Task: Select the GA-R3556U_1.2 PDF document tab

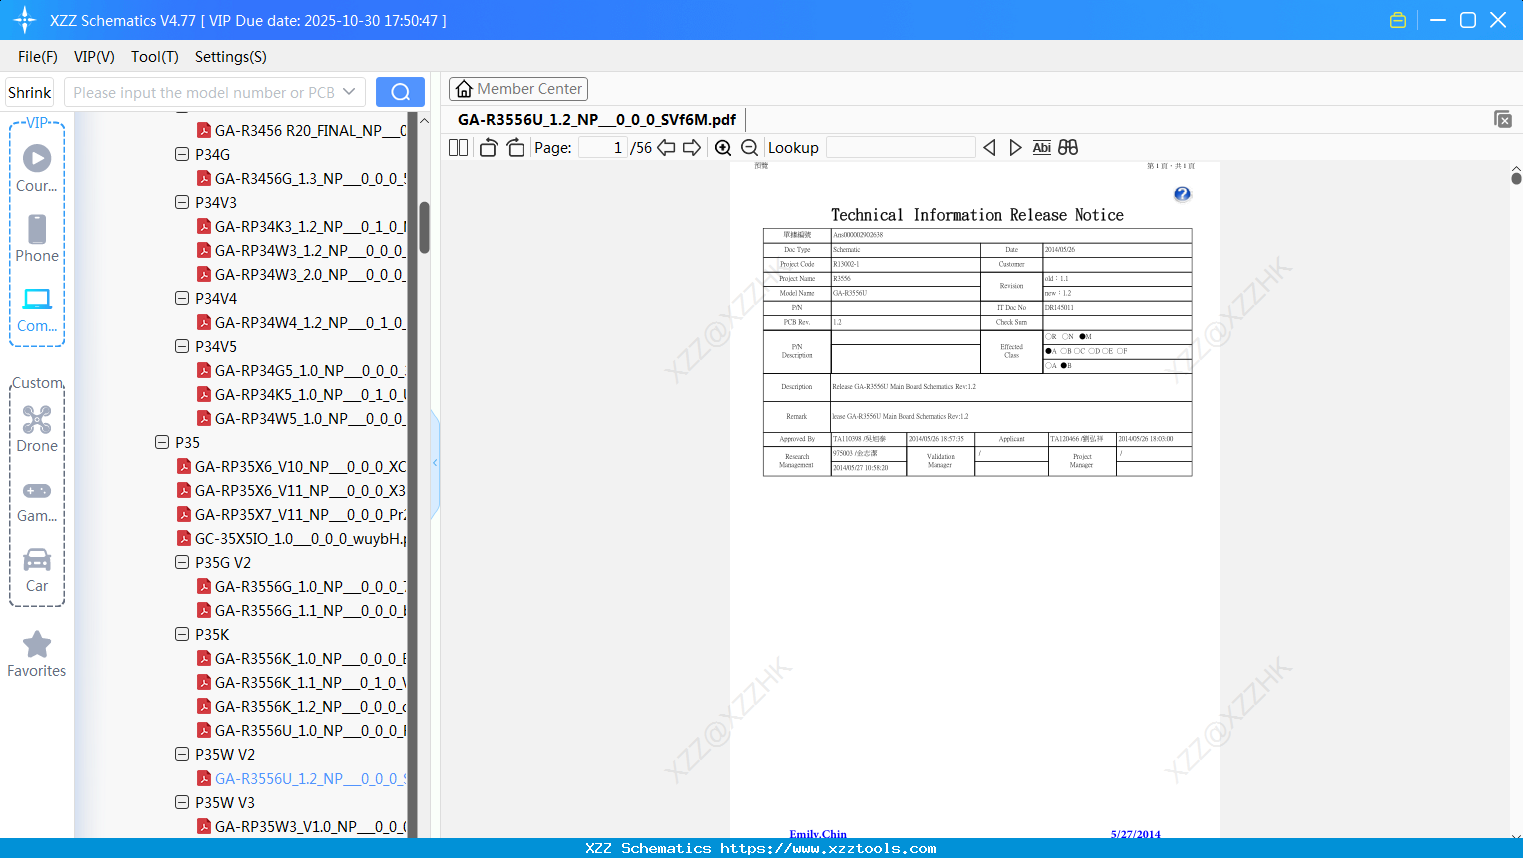Action: [597, 120]
